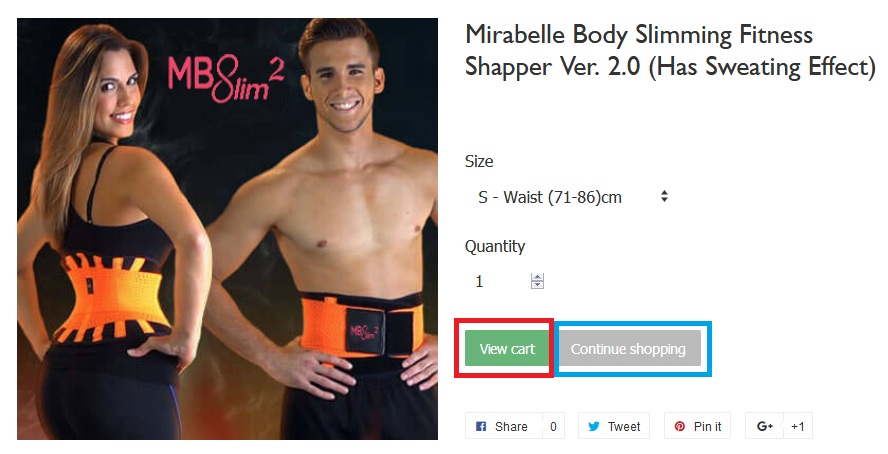
Task: Click the Tweet text label
Action: [x=624, y=427]
